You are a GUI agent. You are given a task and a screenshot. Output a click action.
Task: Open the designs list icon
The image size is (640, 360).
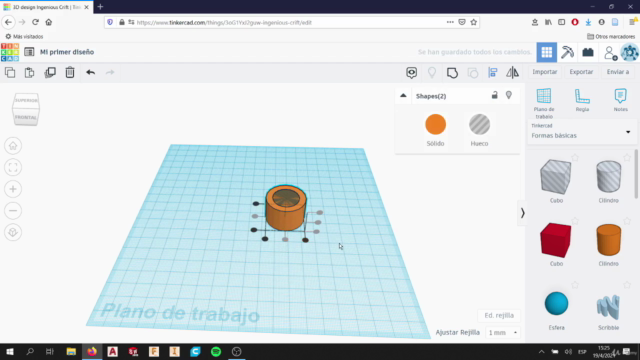click(x=29, y=52)
